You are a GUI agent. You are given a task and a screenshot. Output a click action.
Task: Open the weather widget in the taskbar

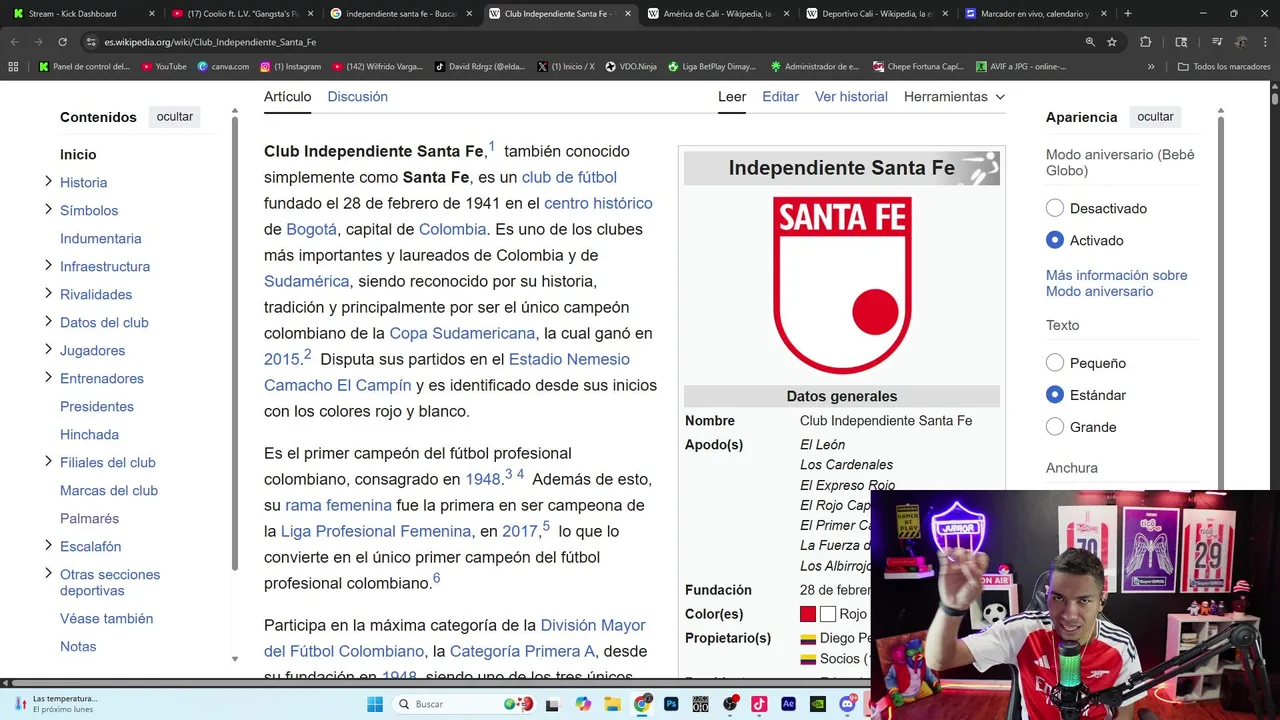click(x=55, y=704)
